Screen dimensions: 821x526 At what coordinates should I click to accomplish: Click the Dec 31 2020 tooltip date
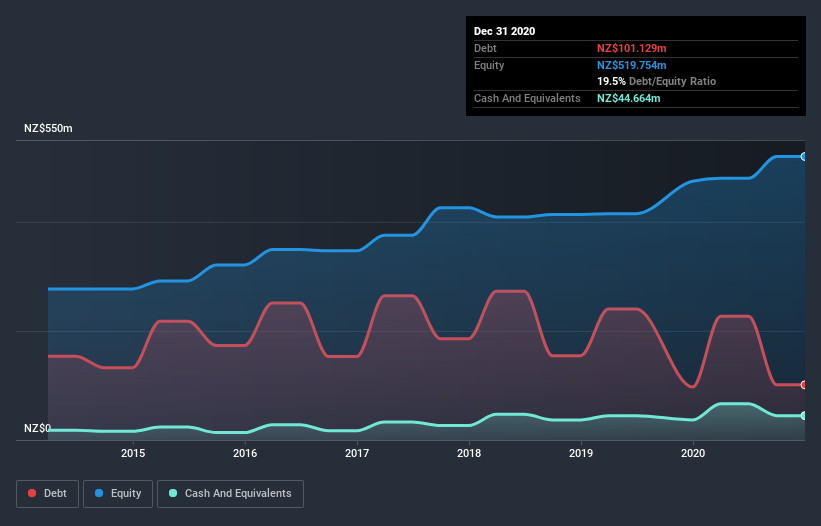click(504, 31)
